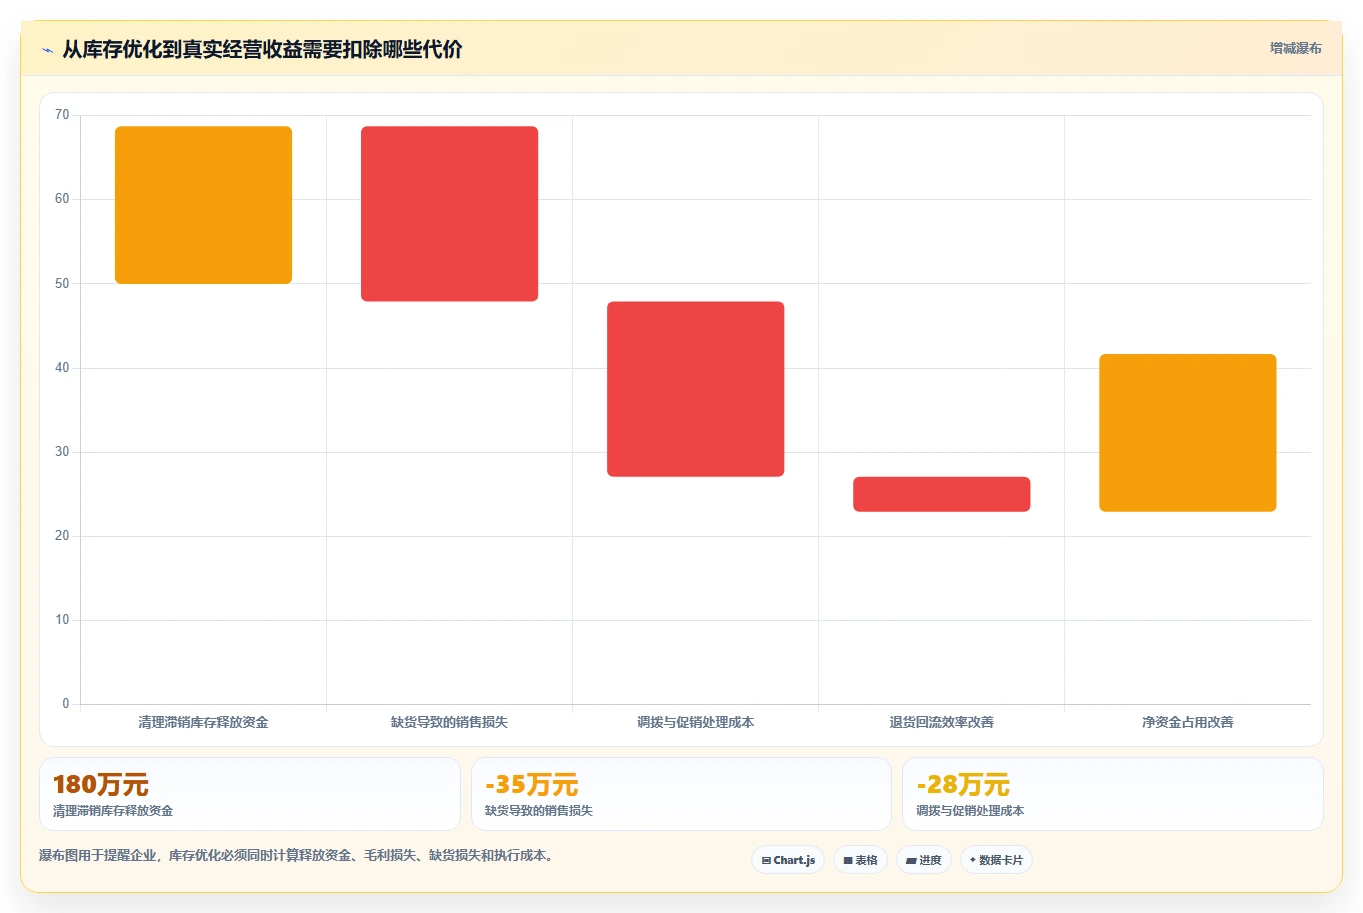This screenshot has width=1363, height=913.
Task: Click the y-axis value 30
Action: [x=62, y=452]
